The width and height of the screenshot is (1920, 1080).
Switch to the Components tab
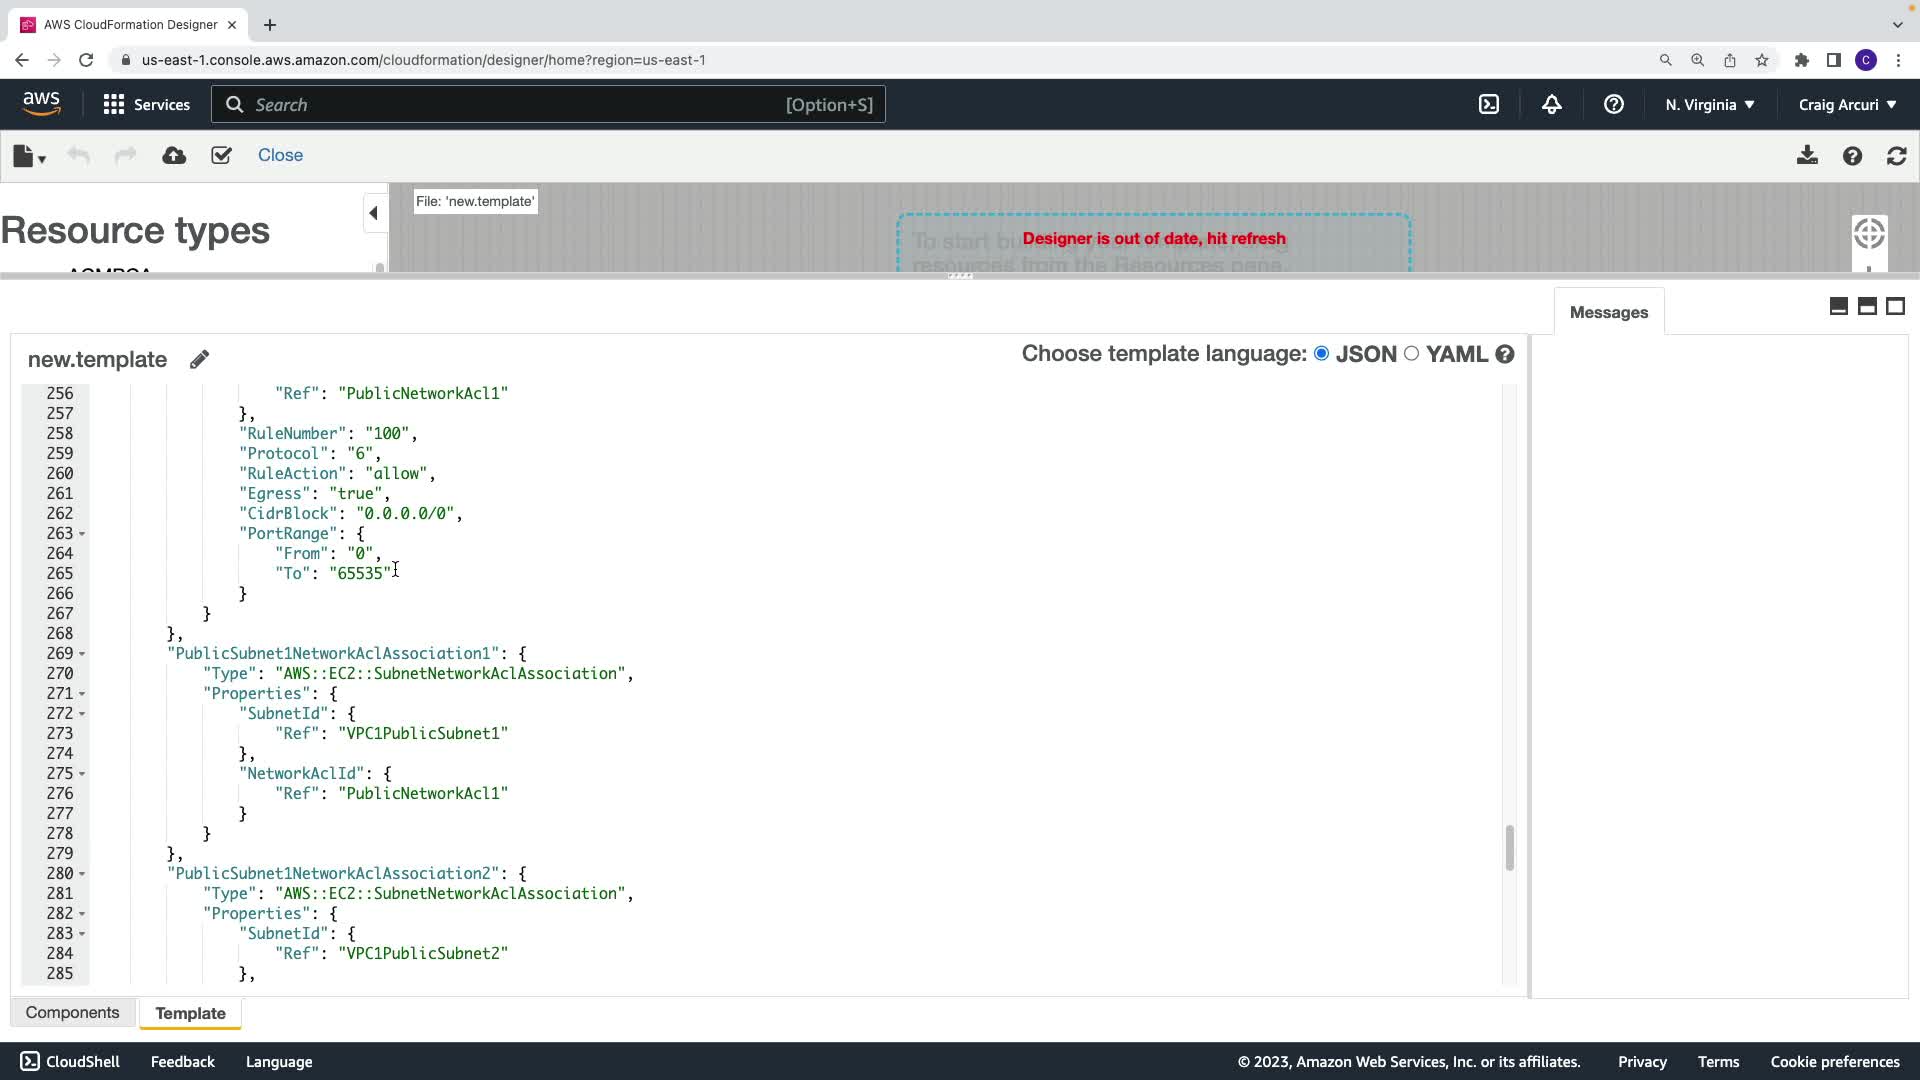point(72,1012)
